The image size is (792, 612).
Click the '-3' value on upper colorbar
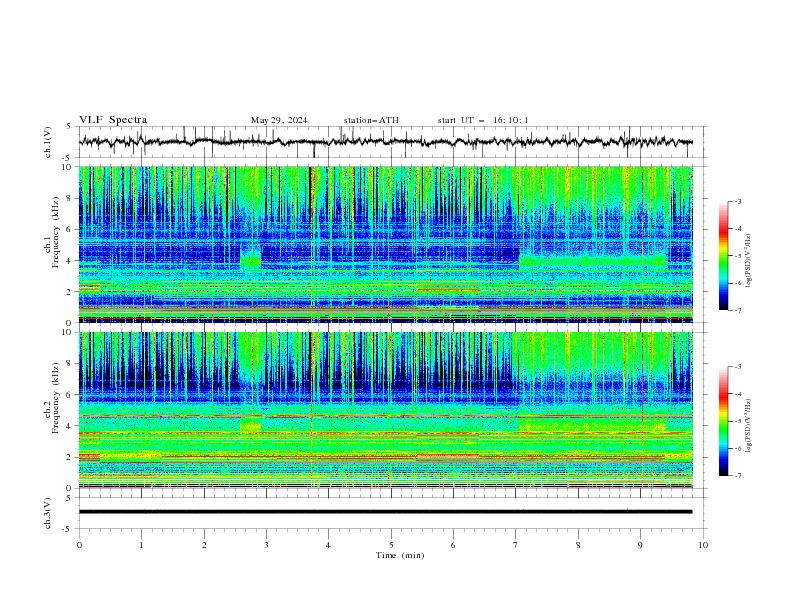(x=738, y=201)
